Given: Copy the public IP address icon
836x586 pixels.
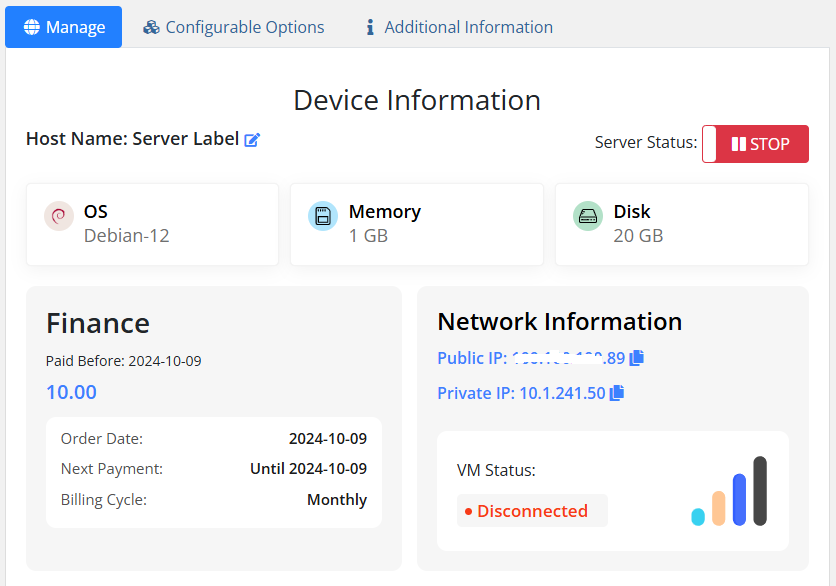Looking at the screenshot, I should tap(637, 358).
